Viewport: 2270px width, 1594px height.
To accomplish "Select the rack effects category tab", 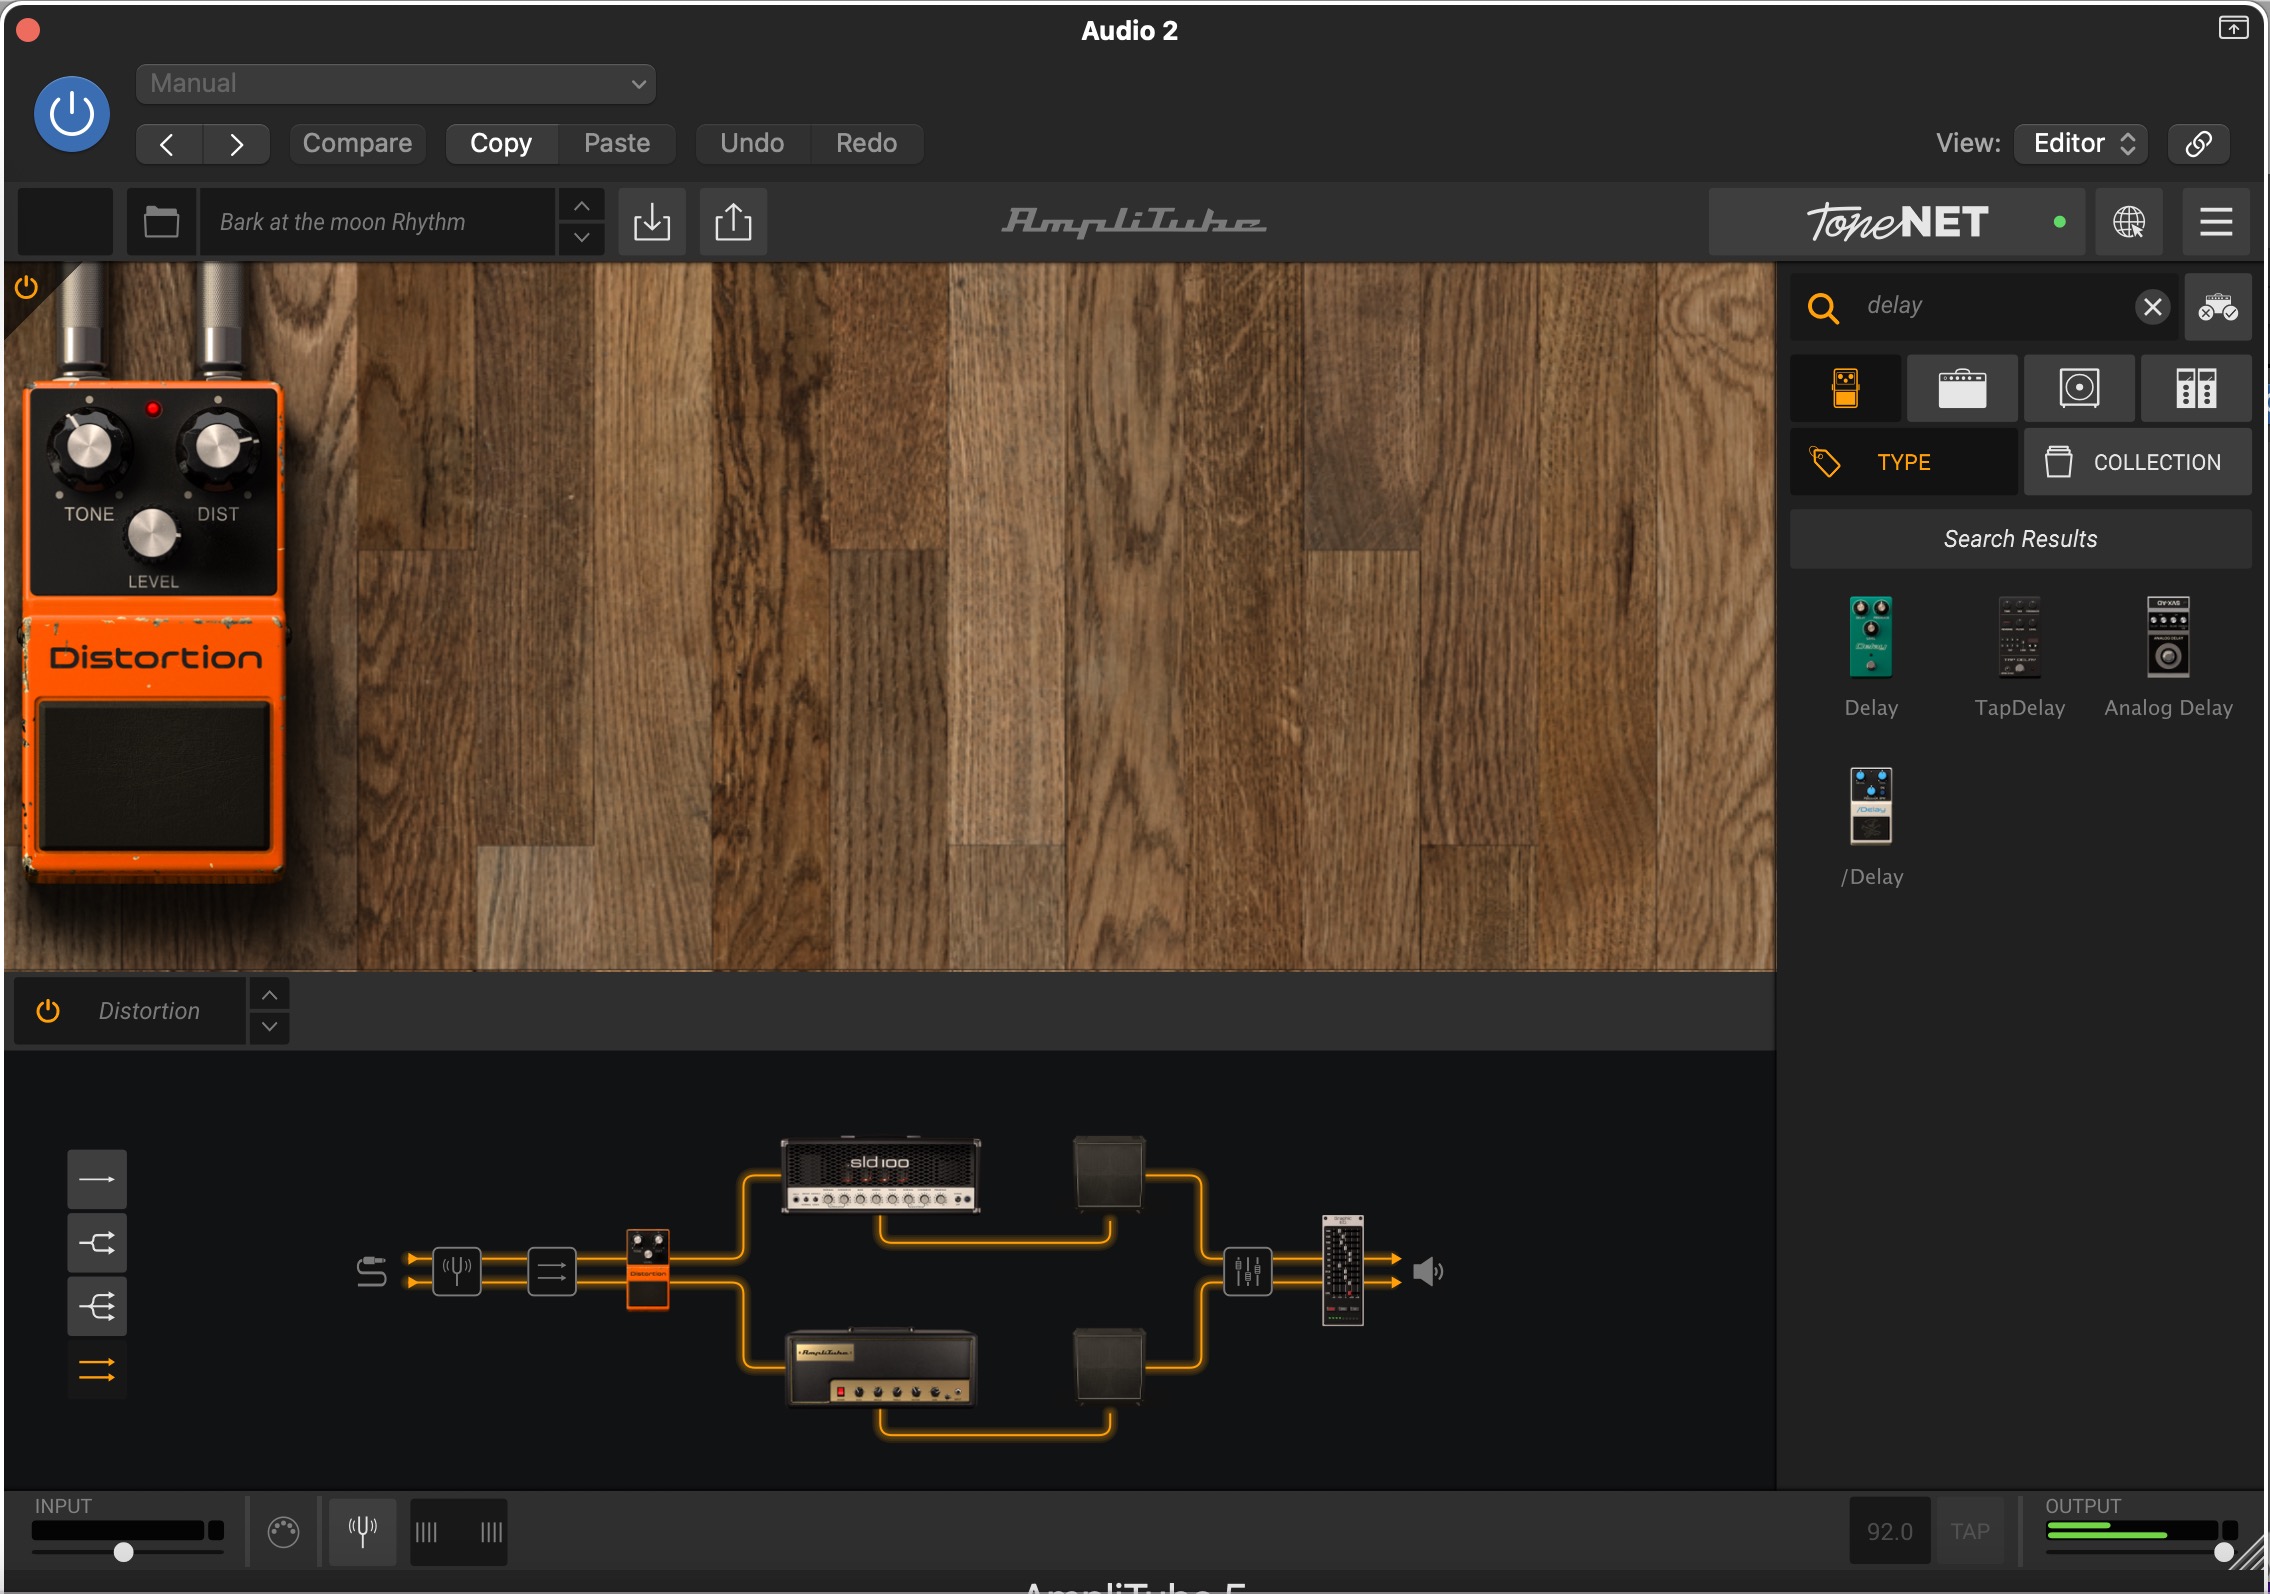I will (x=2196, y=388).
